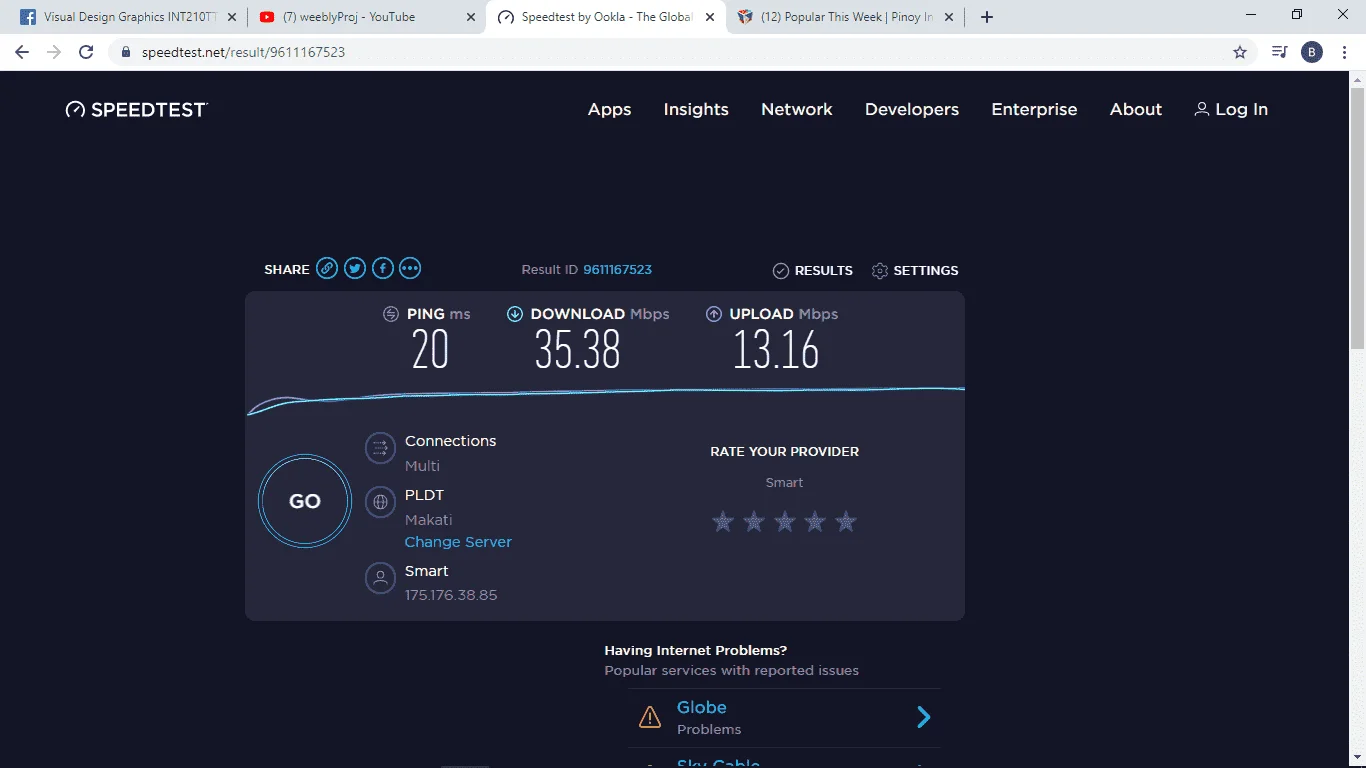Copy the result link via share link icon

click(x=327, y=268)
